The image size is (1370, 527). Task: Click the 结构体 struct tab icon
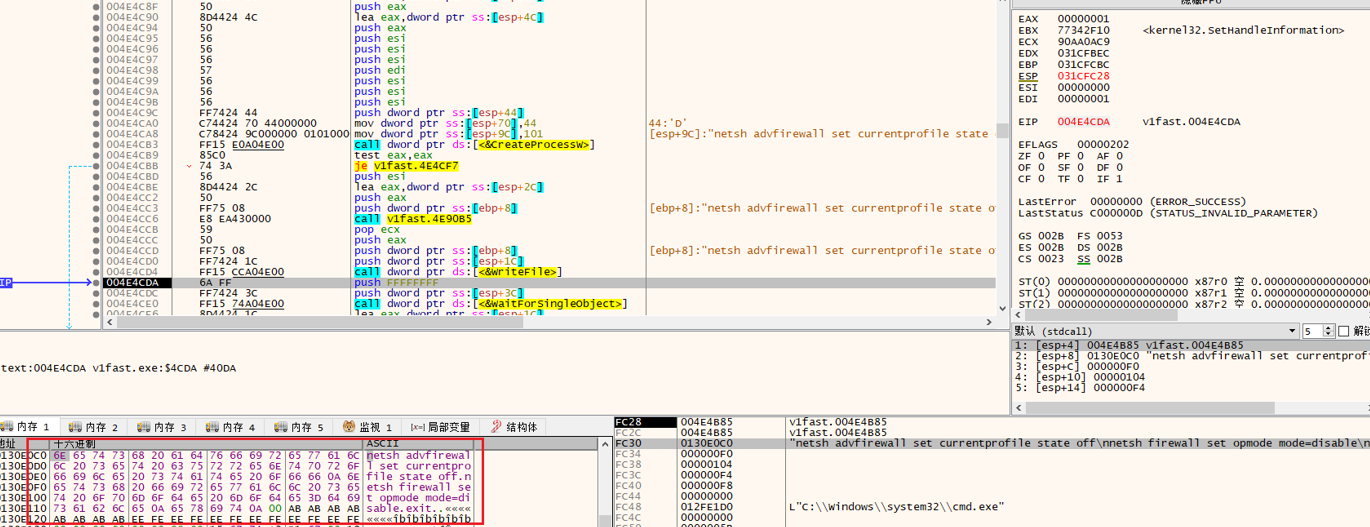pyautogui.click(x=494, y=427)
